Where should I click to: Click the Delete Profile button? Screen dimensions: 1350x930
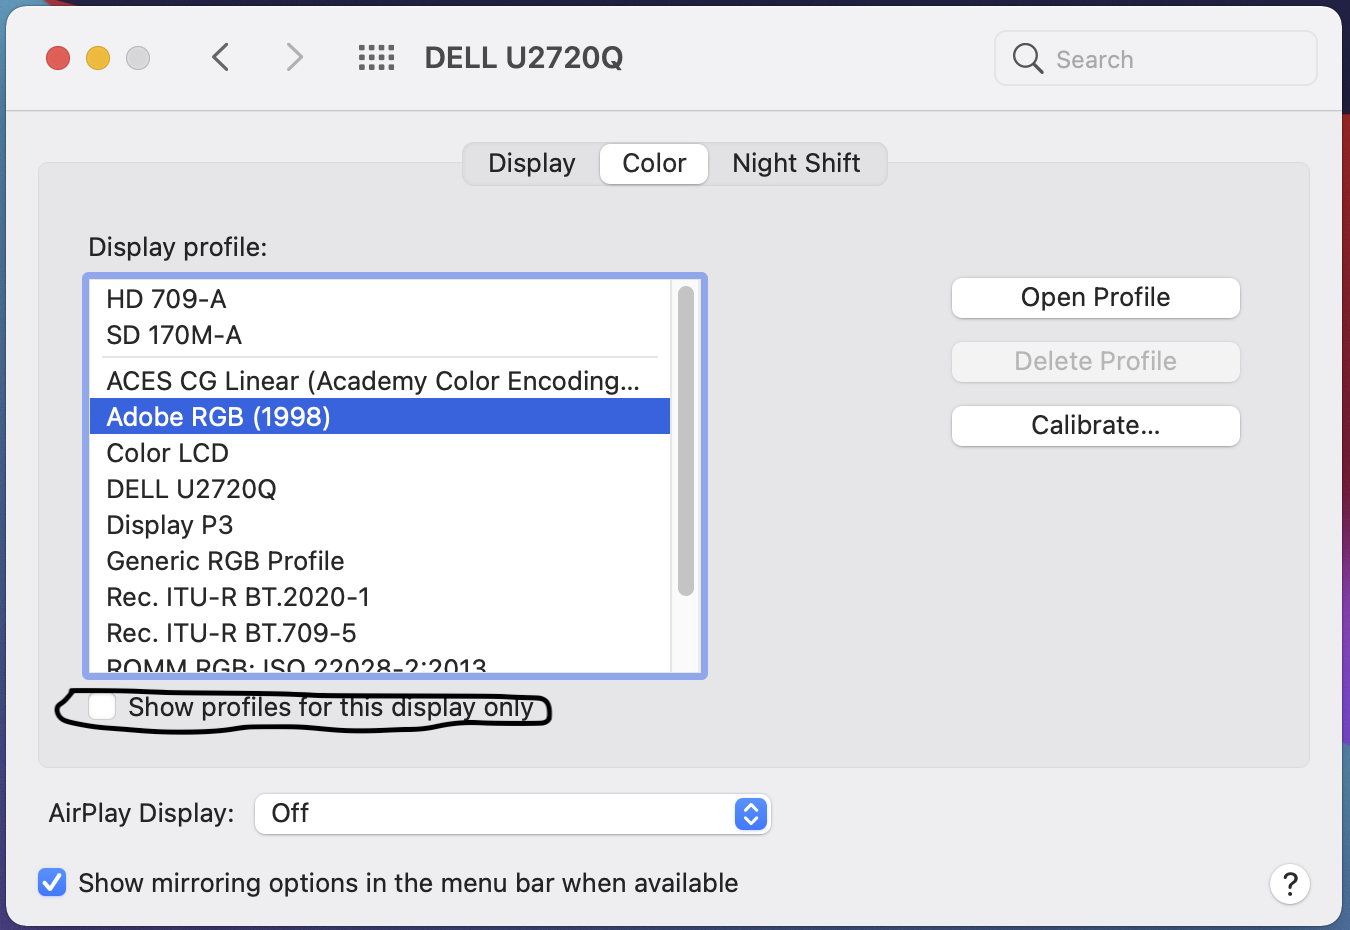(1096, 362)
